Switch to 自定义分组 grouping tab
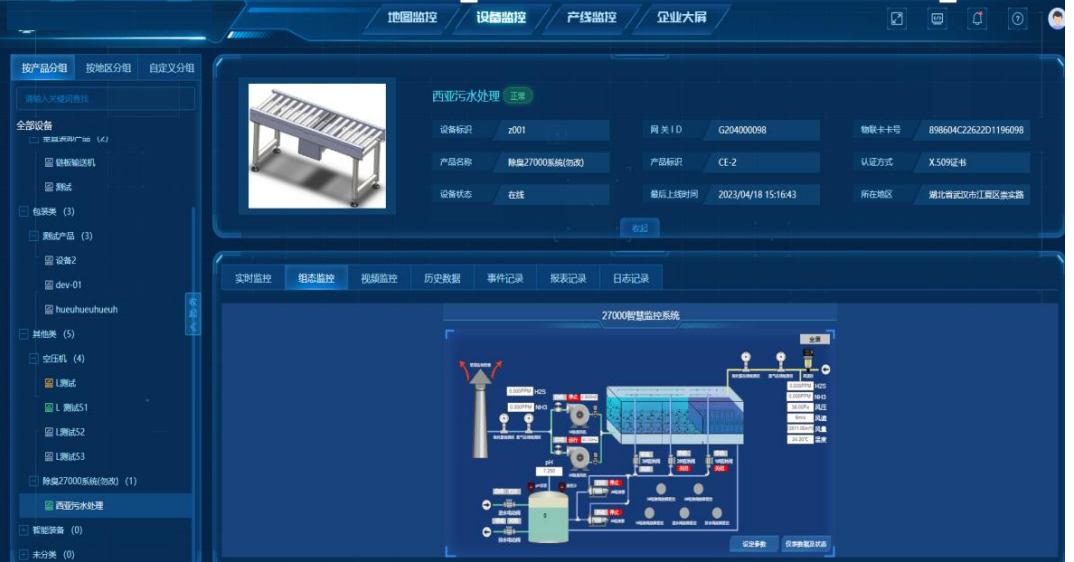The width and height of the screenshot is (1074, 562). pos(171,68)
